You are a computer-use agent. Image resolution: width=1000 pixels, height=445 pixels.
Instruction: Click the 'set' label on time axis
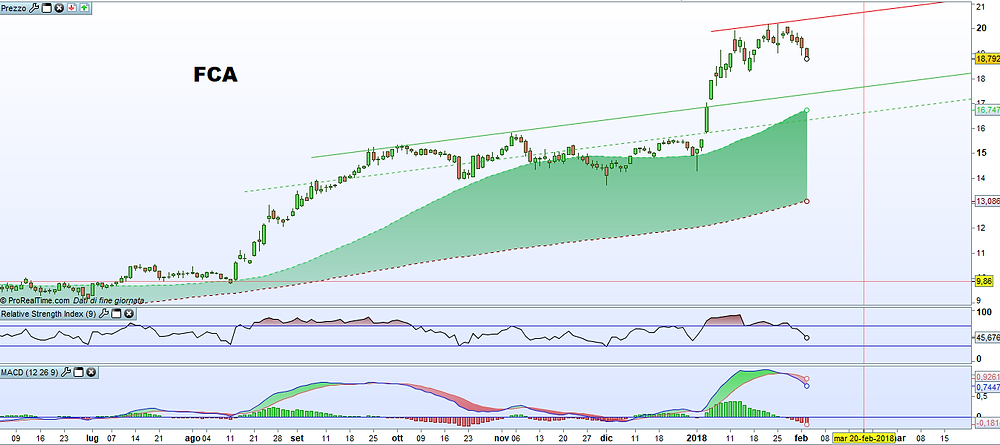click(x=296, y=439)
